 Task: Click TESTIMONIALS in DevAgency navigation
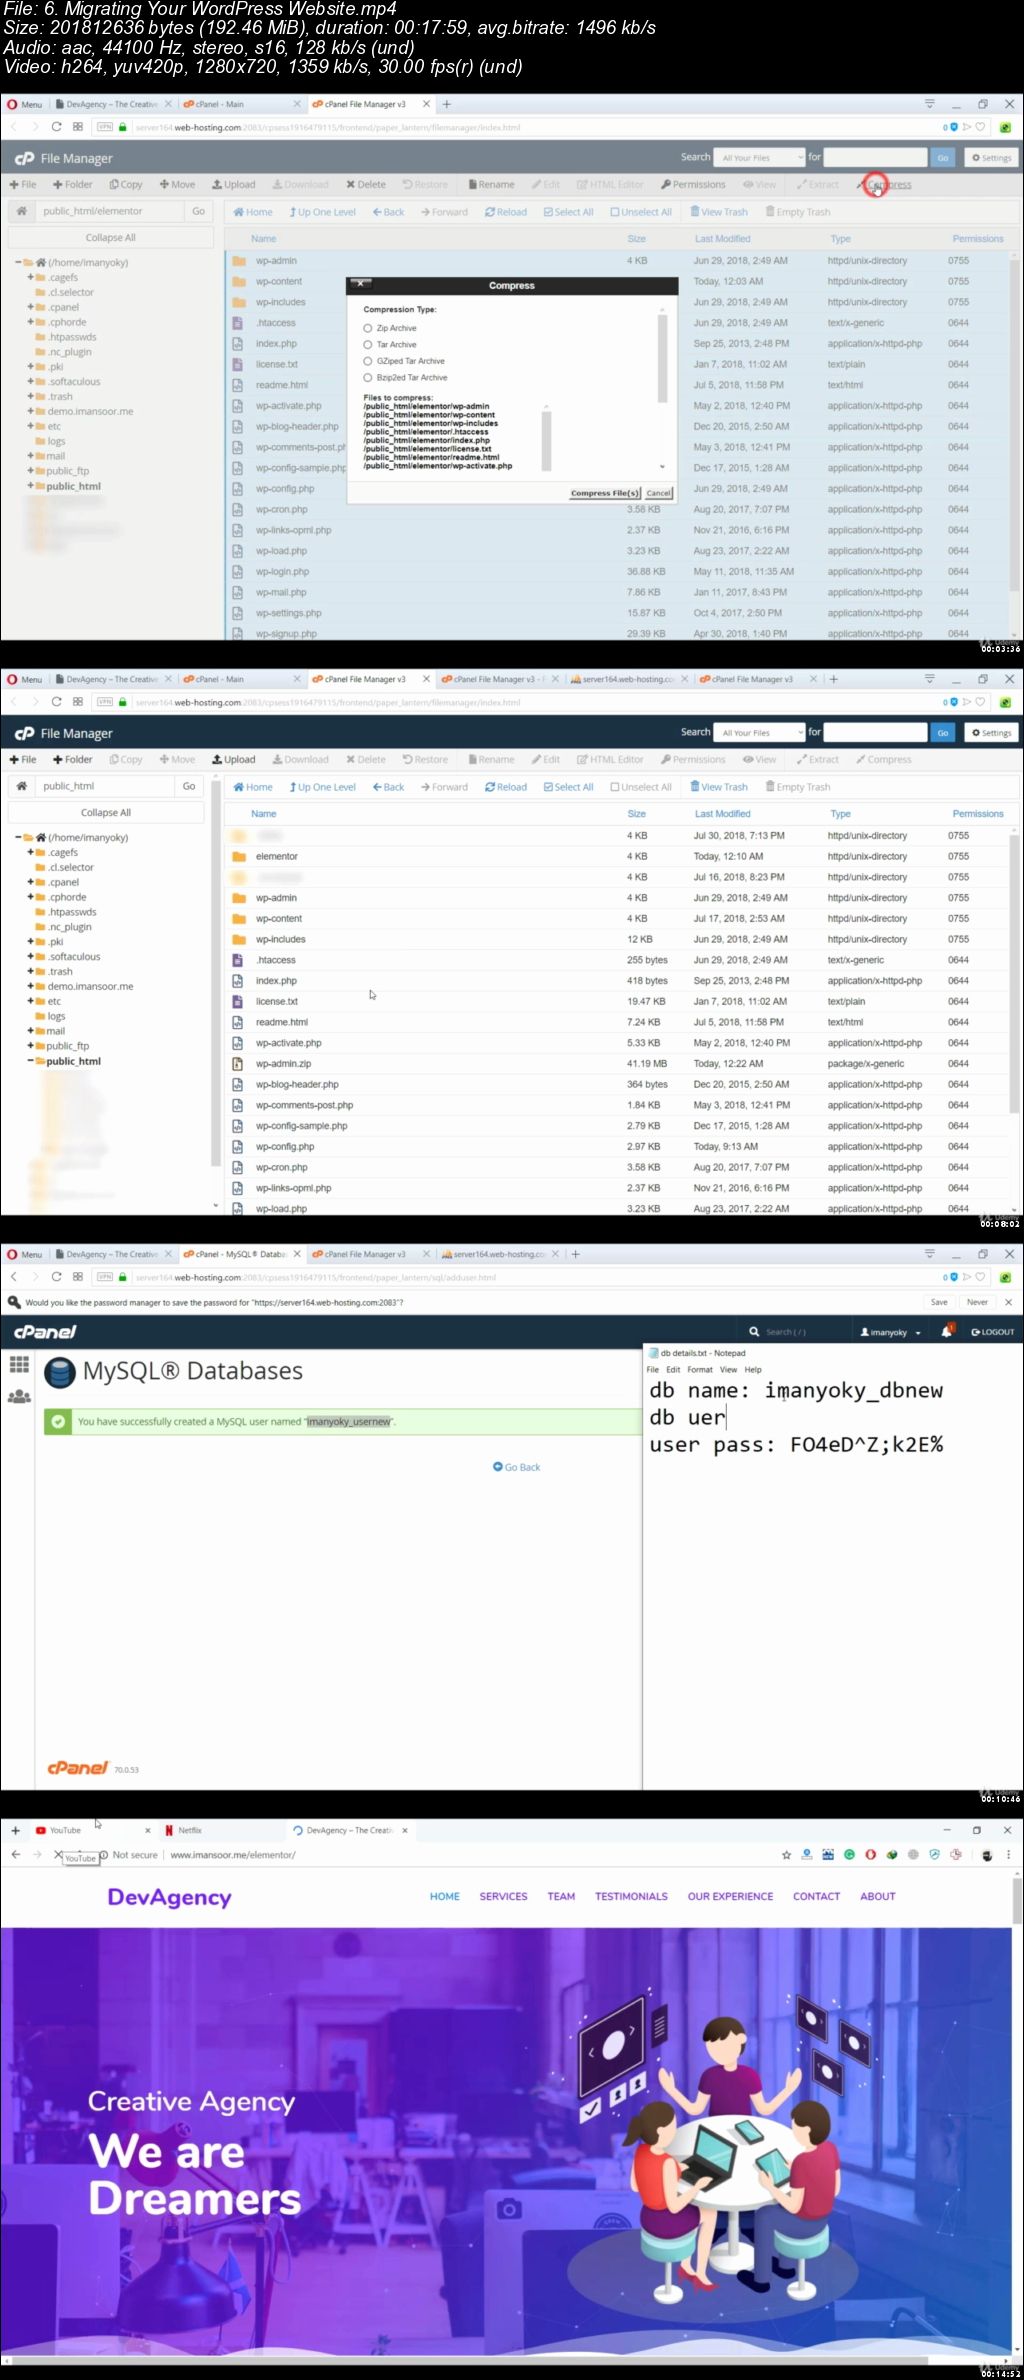[631, 1896]
